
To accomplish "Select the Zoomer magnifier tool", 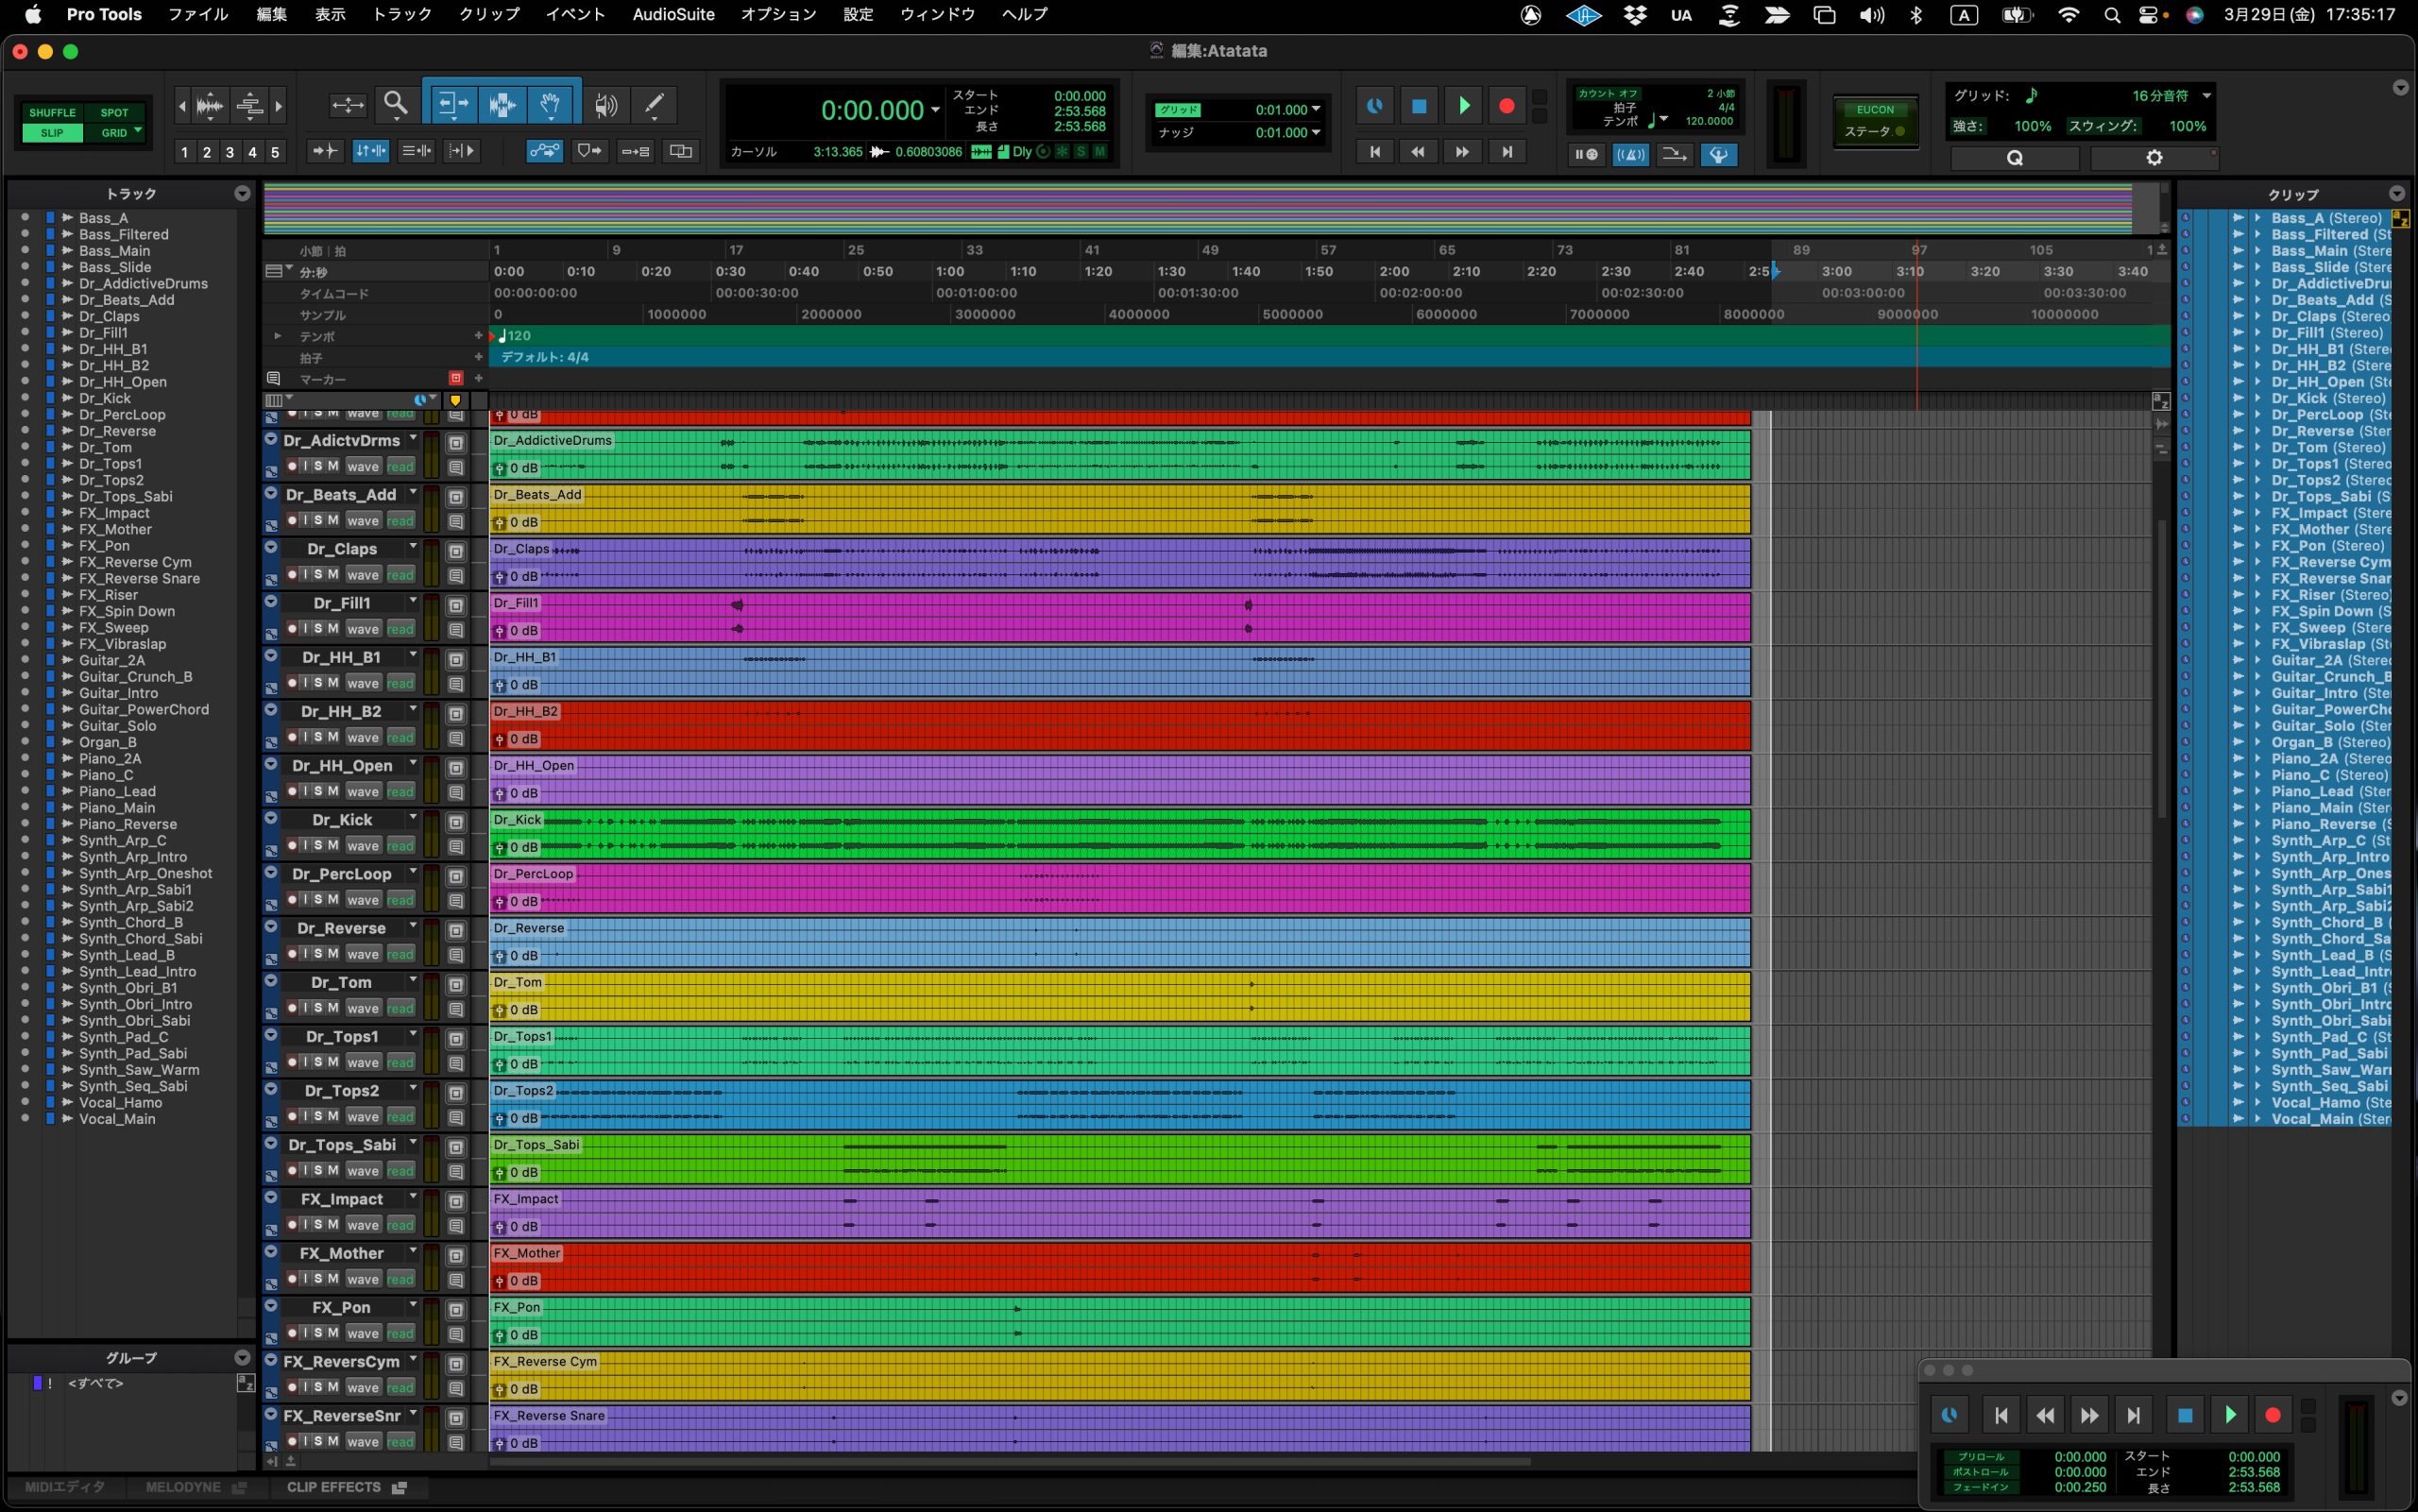I will [396, 104].
